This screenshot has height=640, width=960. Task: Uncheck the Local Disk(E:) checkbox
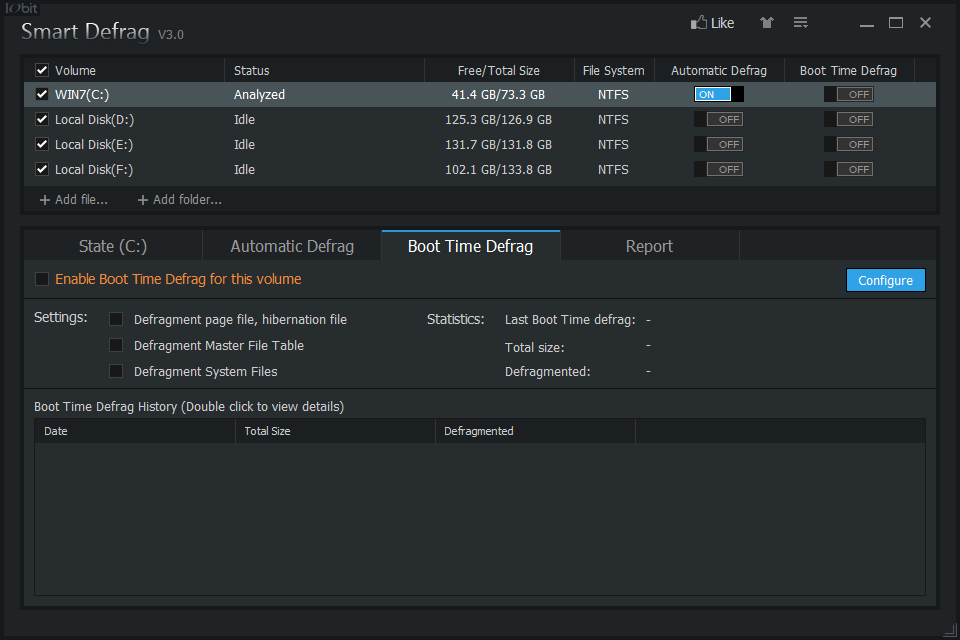coord(42,145)
